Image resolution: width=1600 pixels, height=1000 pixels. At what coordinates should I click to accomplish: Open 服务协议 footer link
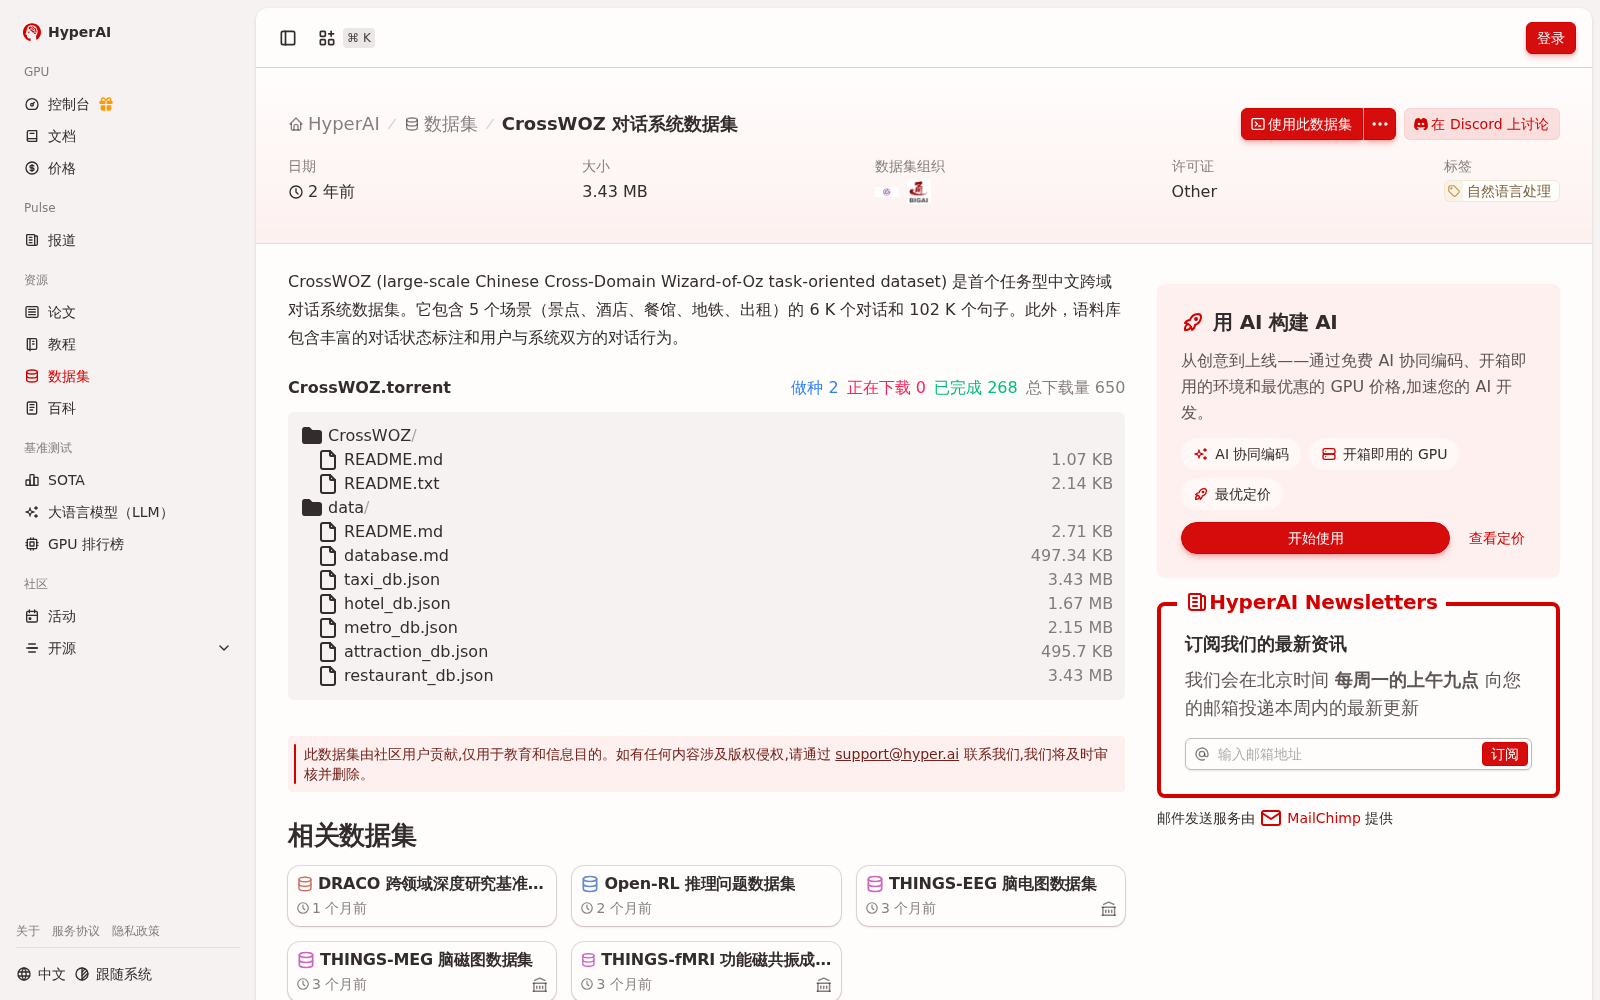(76, 931)
